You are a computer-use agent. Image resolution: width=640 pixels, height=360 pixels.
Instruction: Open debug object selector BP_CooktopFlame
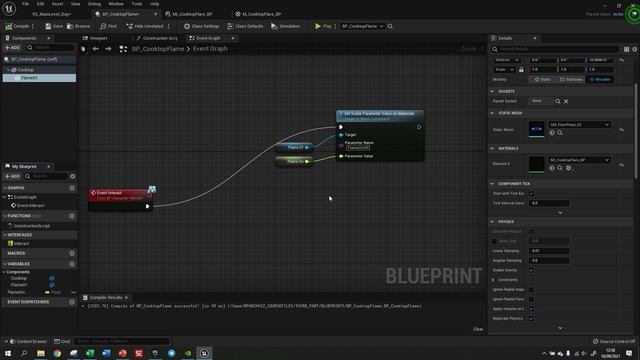point(362,26)
